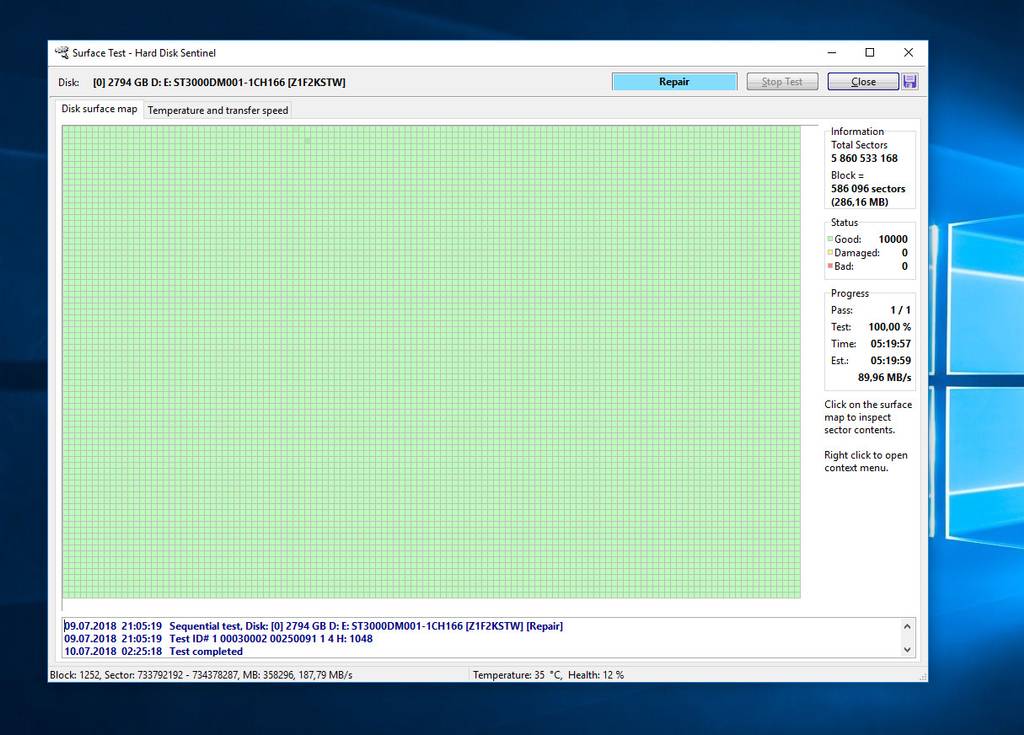1024x735 pixels.
Task: Select the Disk surface map tab
Action: 99,109
